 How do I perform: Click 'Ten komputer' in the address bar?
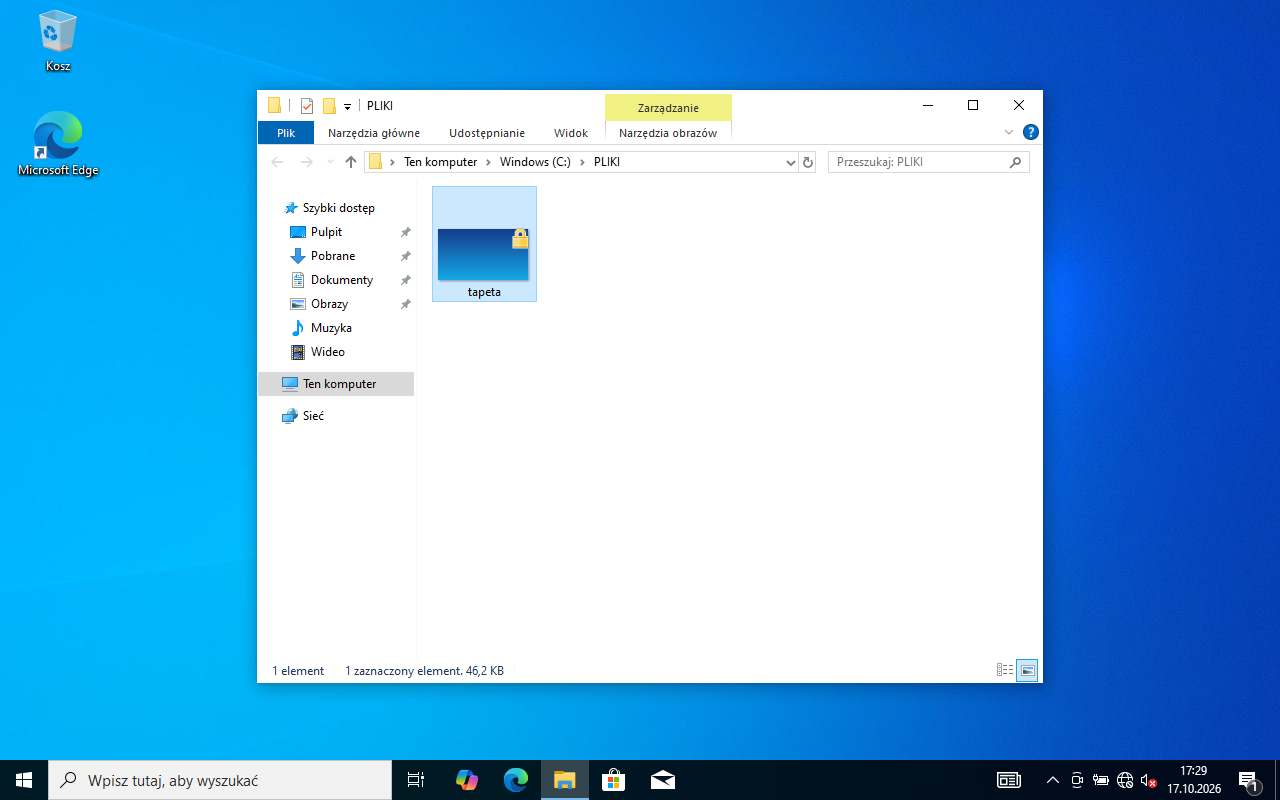coord(440,162)
